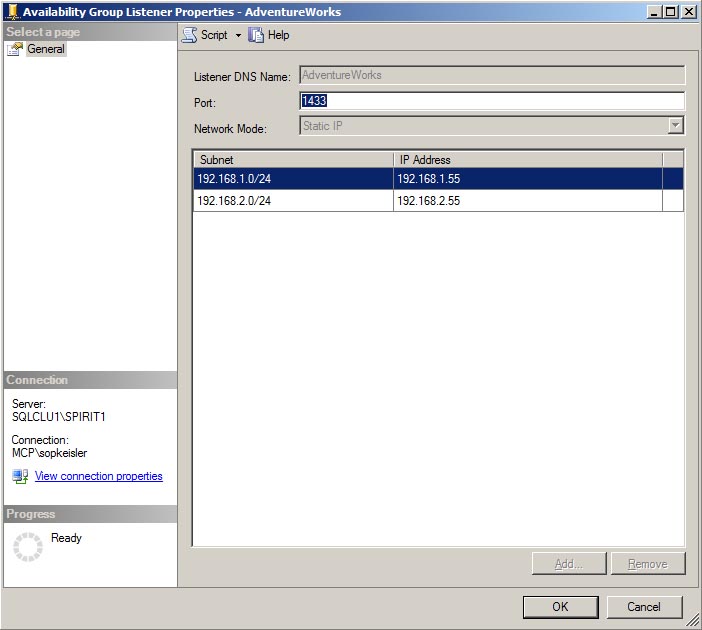The image size is (702, 630).
Task: Click the Script toolbar icon
Action: click(x=189, y=35)
